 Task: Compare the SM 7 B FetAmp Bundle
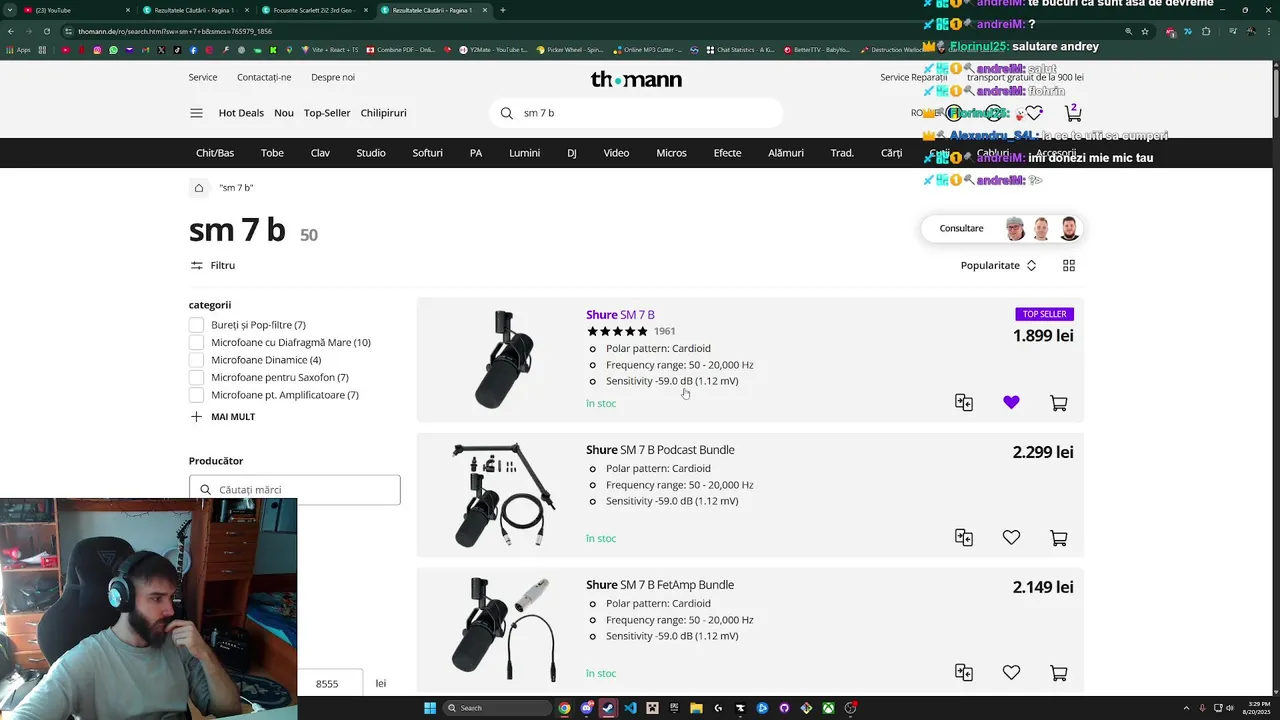tap(964, 672)
